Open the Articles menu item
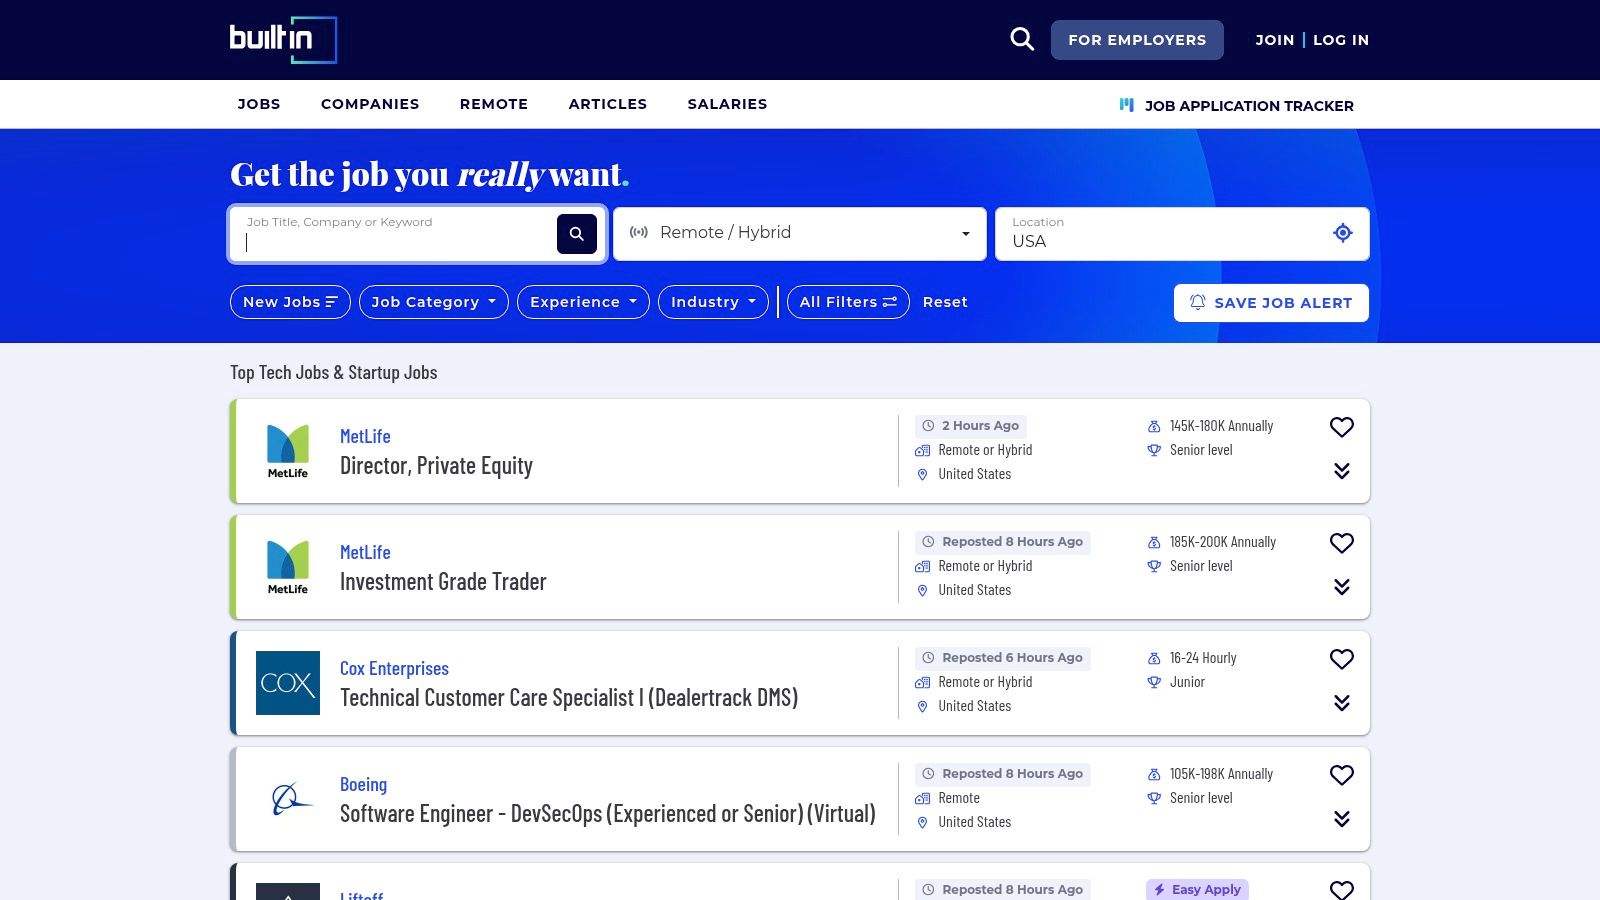This screenshot has height=900, width=1600. [608, 104]
